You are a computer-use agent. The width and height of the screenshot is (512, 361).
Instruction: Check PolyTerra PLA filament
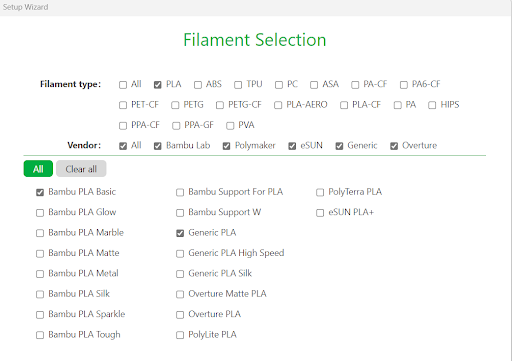[320, 192]
